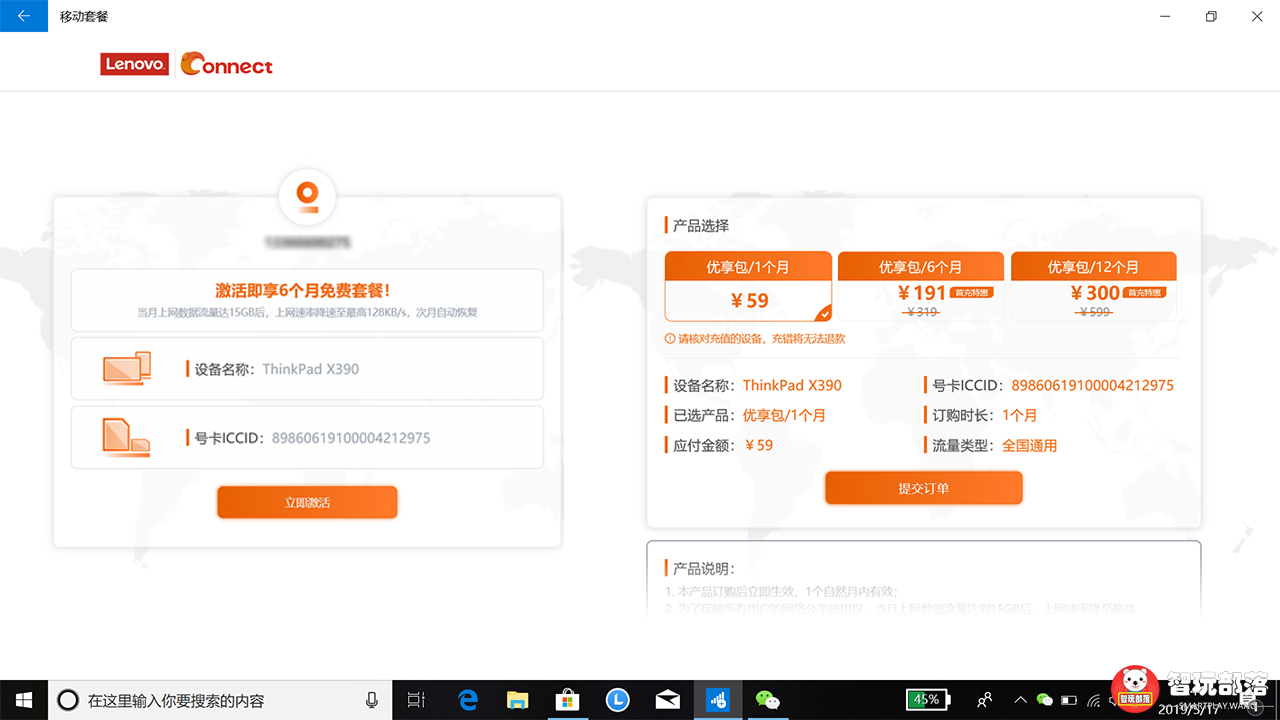The width and height of the screenshot is (1280, 720).
Task: Select the 优享包/12个月 ¥300 plan
Action: pos(1093,286)
